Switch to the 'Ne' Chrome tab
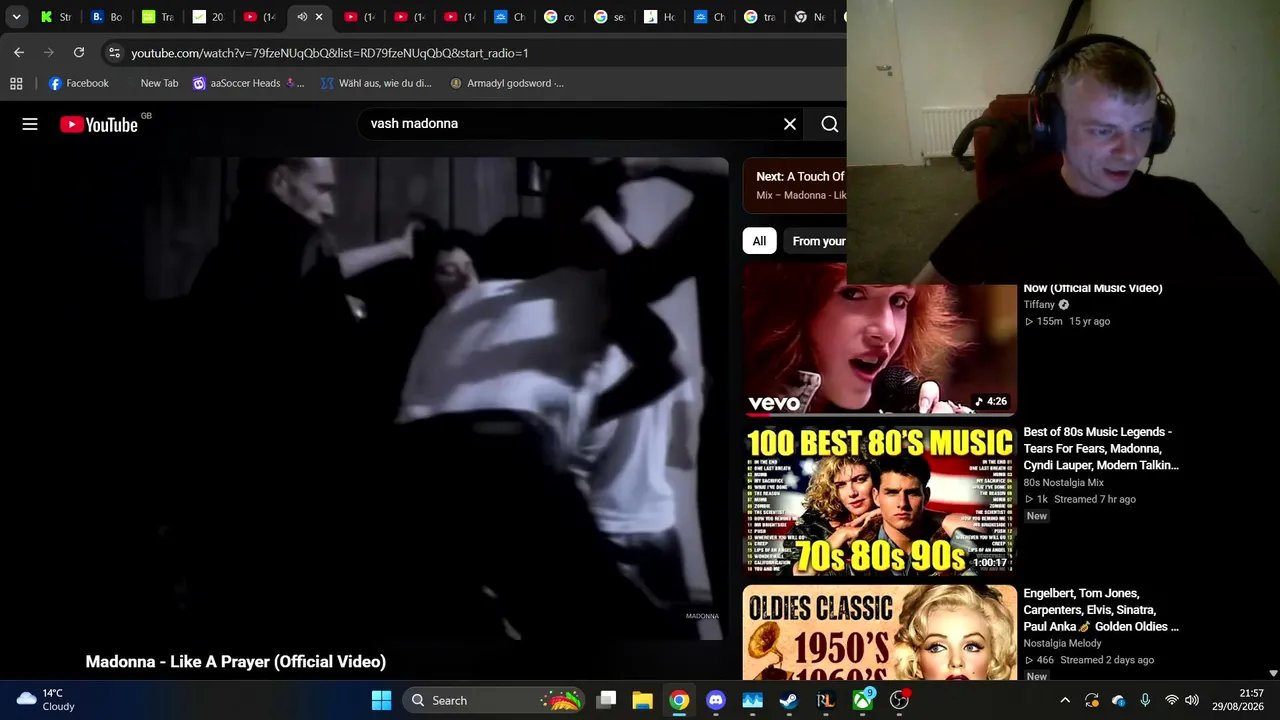 [811, 17]
